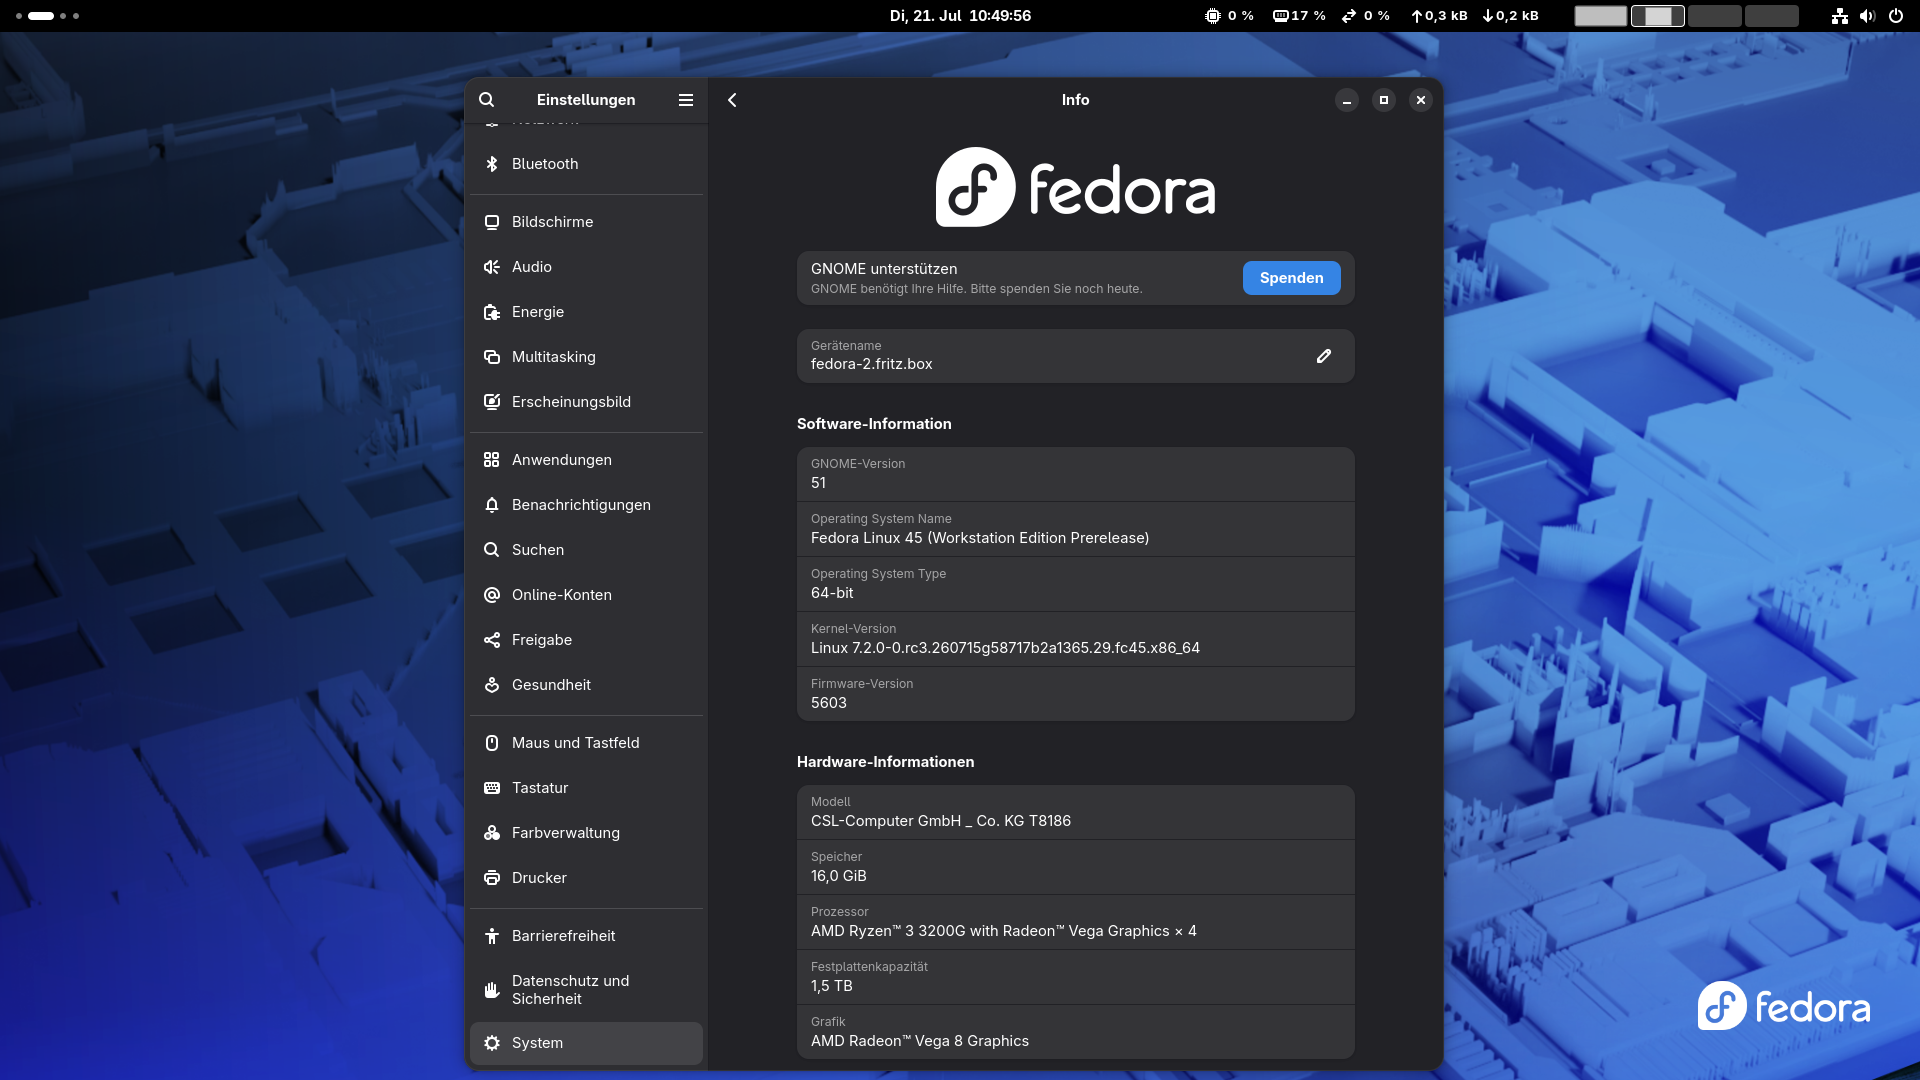This screenshot has height=1080, width=1920.
Task: Click the Bildschirme monitor icon
Action: pyautogui.click(x=492, y=222)
